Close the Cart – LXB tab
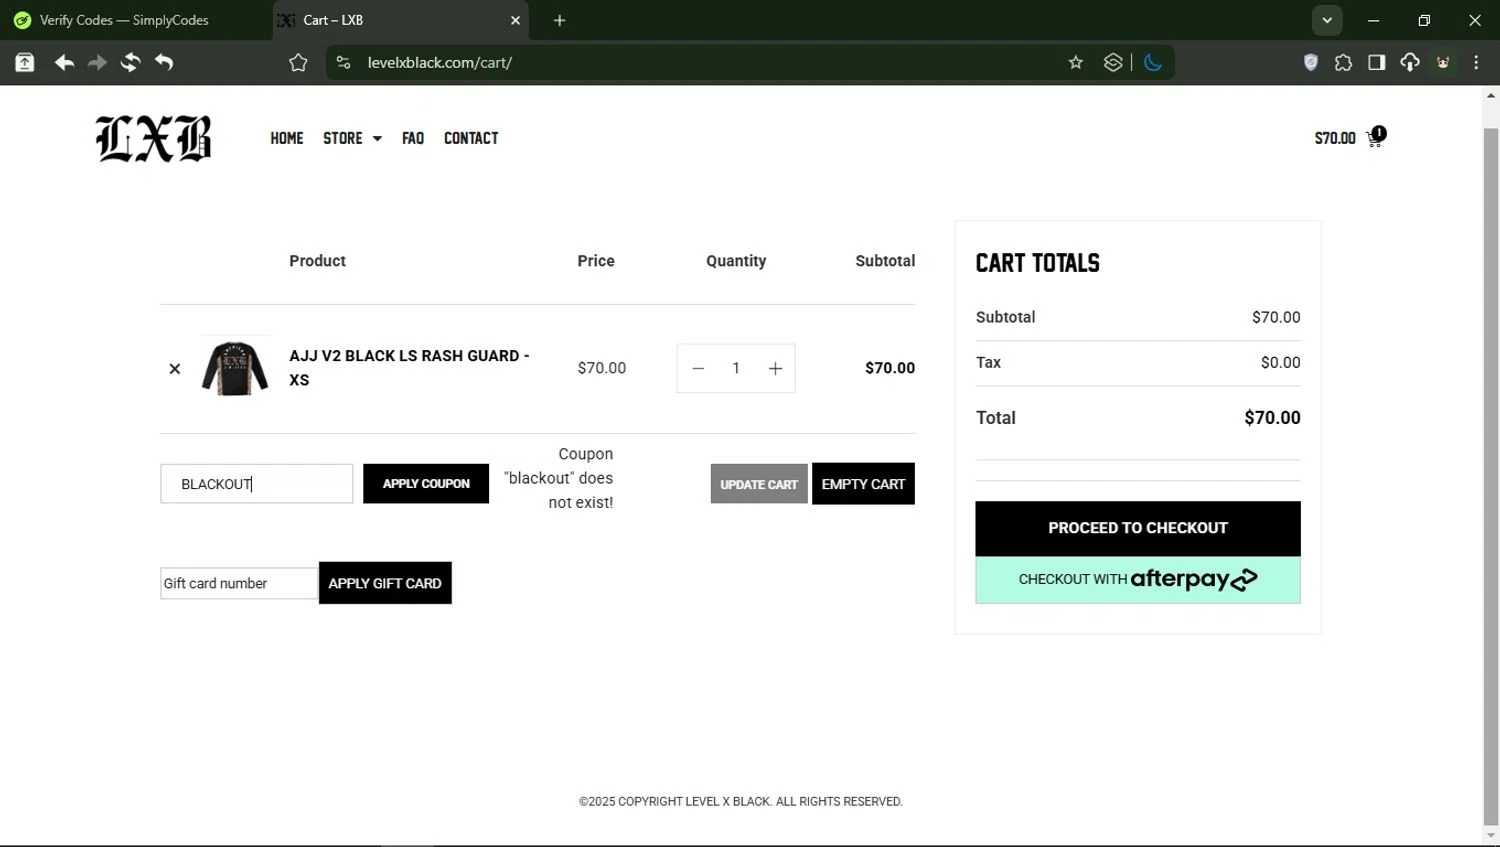Image resolution: width=1500 pixels, height=847 pixels. pos(515,20)
